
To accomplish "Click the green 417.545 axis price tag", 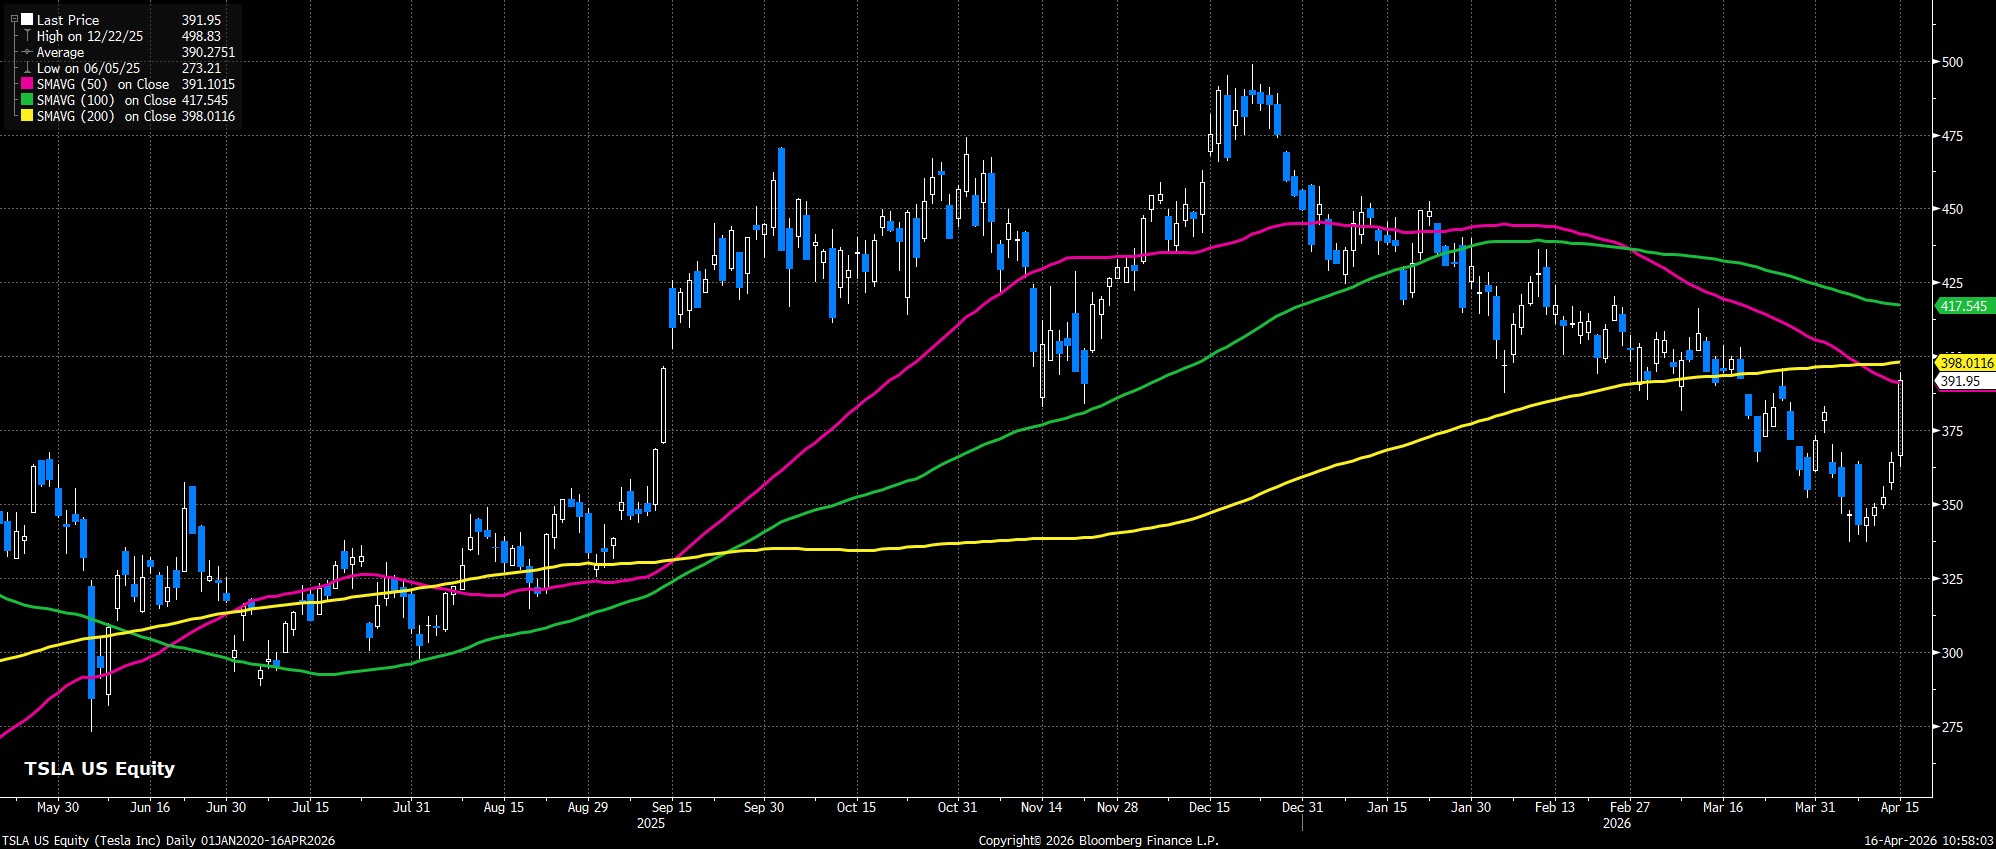I will tap(1964, 306).
